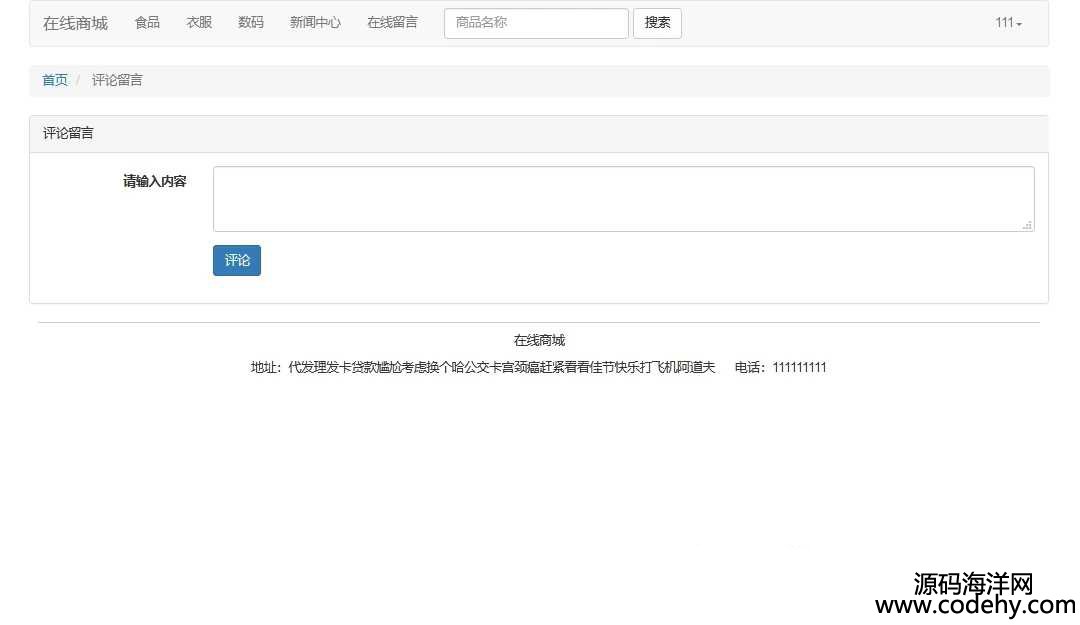This screenshot has height=625, width=1080.
Task: Go to the 衣服 category
Action: (x=199, y=22)
